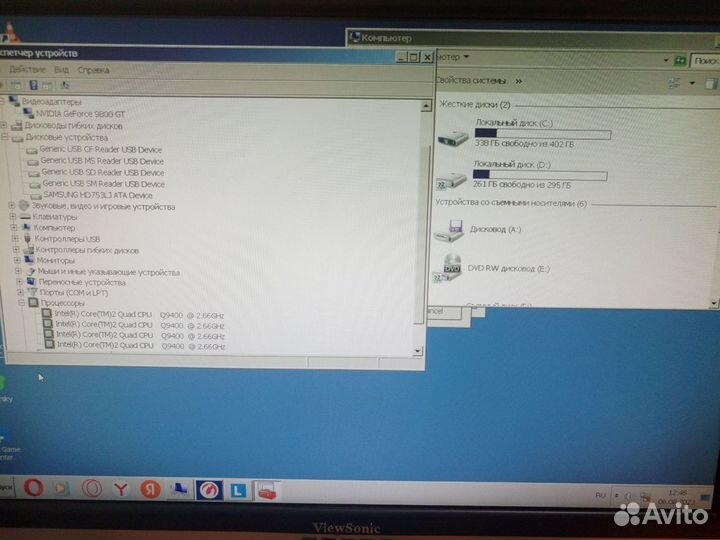Click the blue L icon in taskbar
This screenshot has height=540, width=720.
point(238,491)
